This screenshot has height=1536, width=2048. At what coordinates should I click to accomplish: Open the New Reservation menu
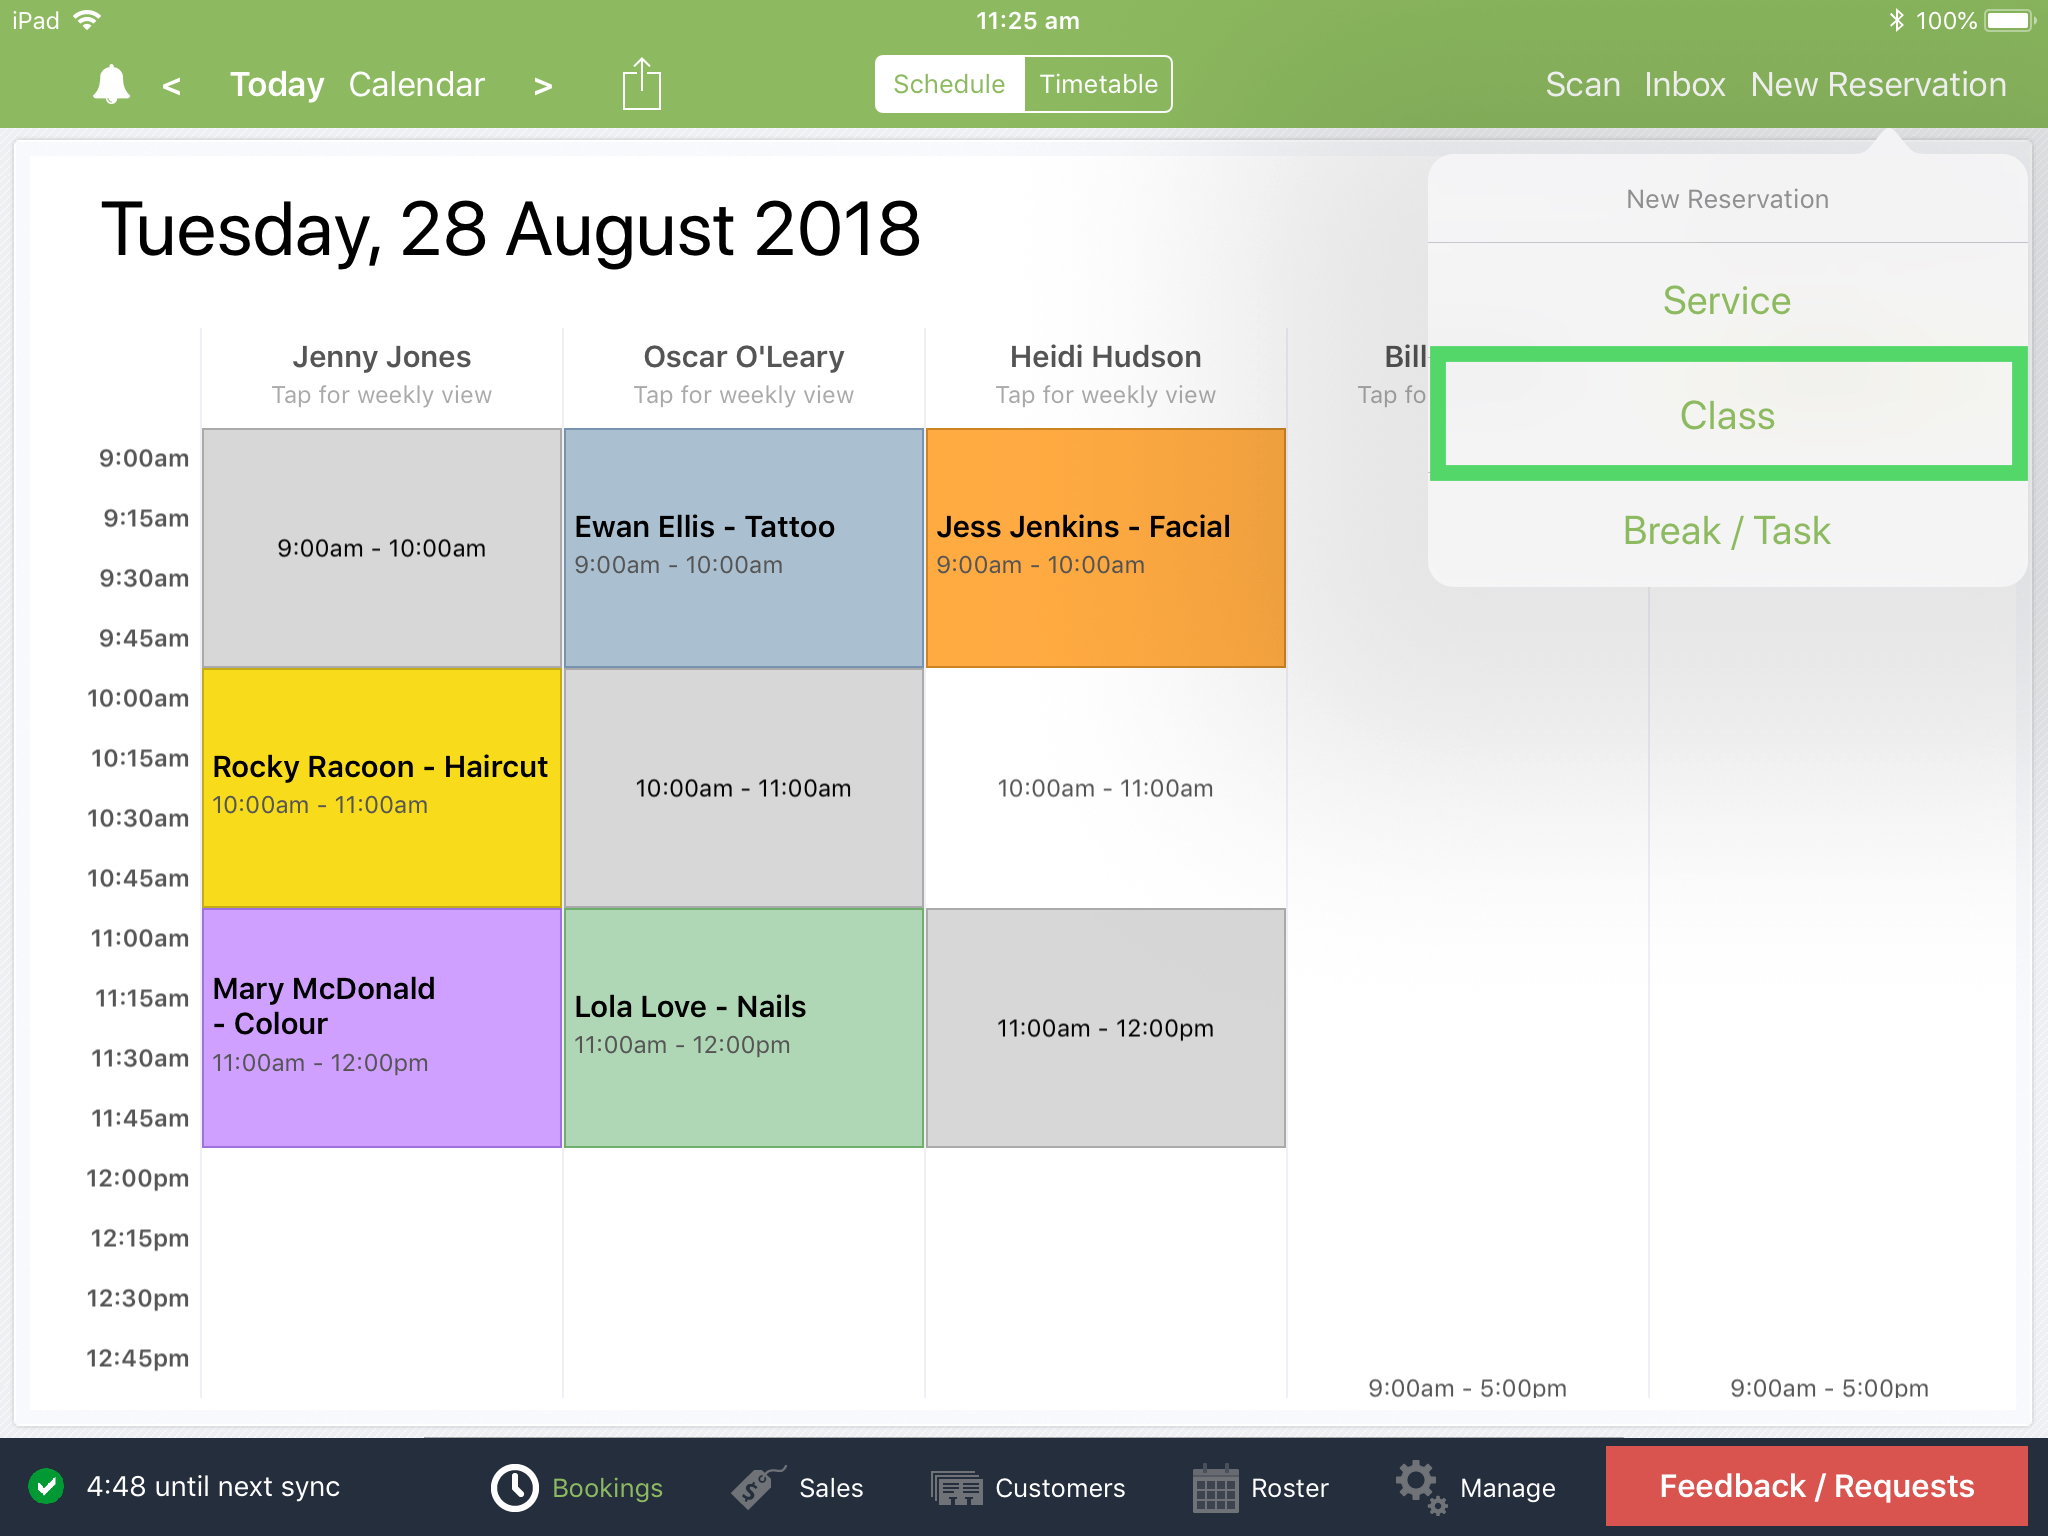coord(1879,84)
